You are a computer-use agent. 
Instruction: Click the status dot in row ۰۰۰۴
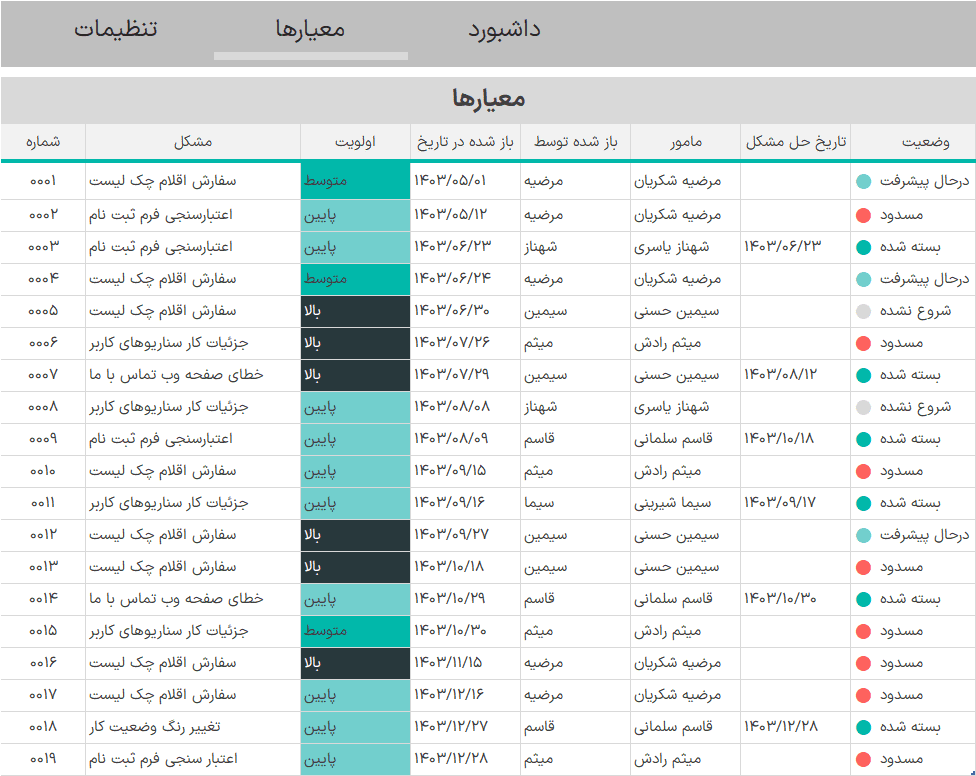[x=863, y=279]
